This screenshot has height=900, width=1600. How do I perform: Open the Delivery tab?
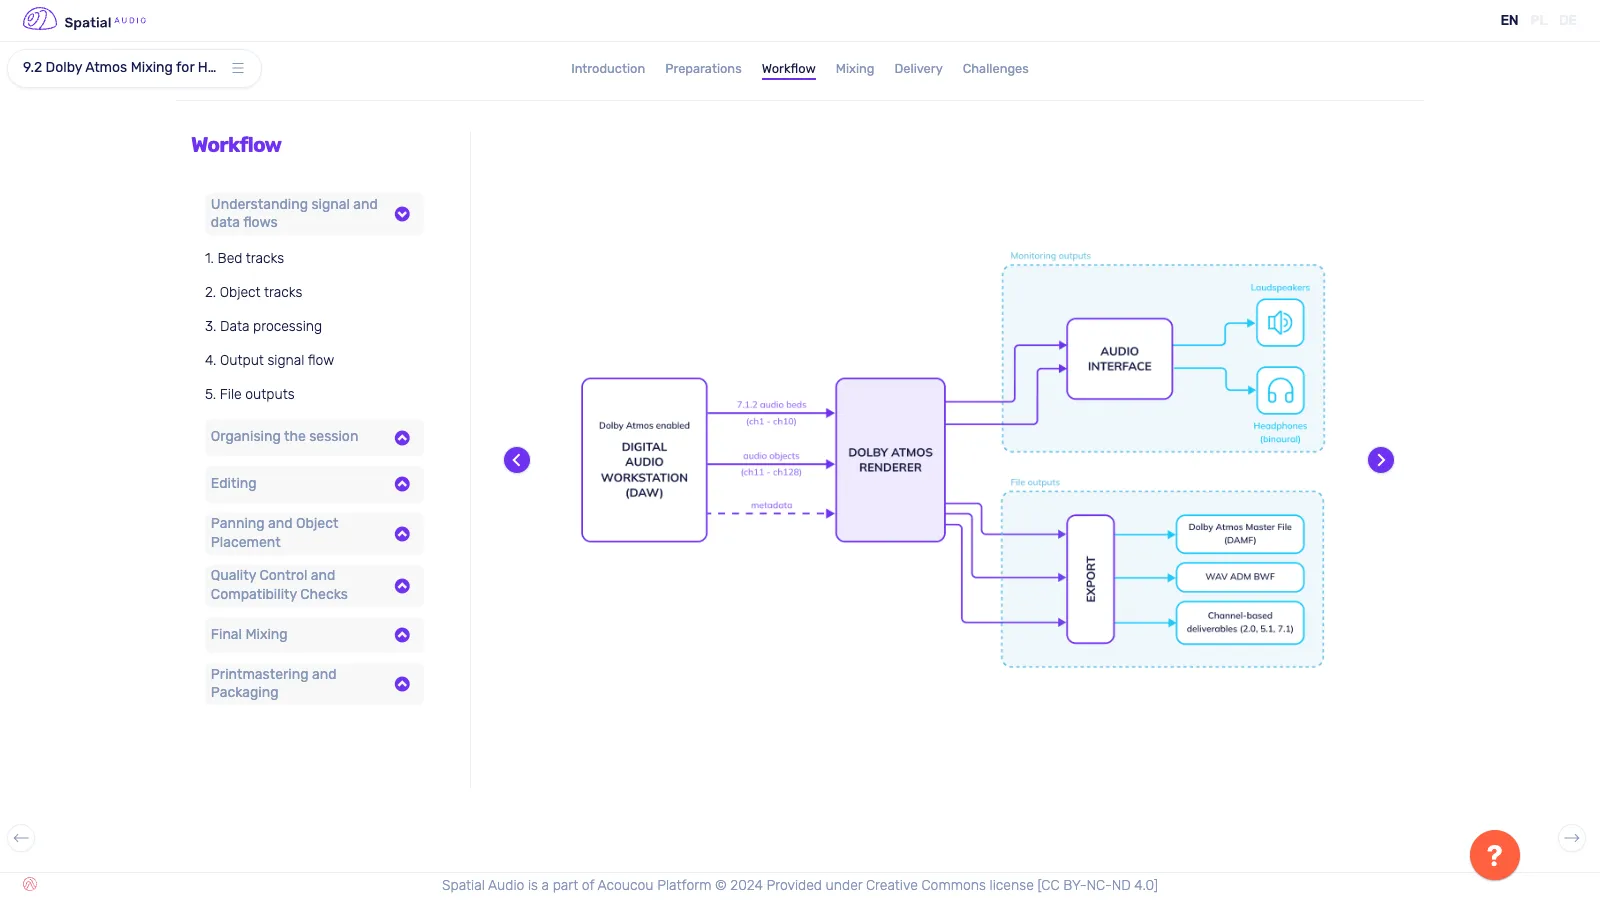tap(918, 69)
